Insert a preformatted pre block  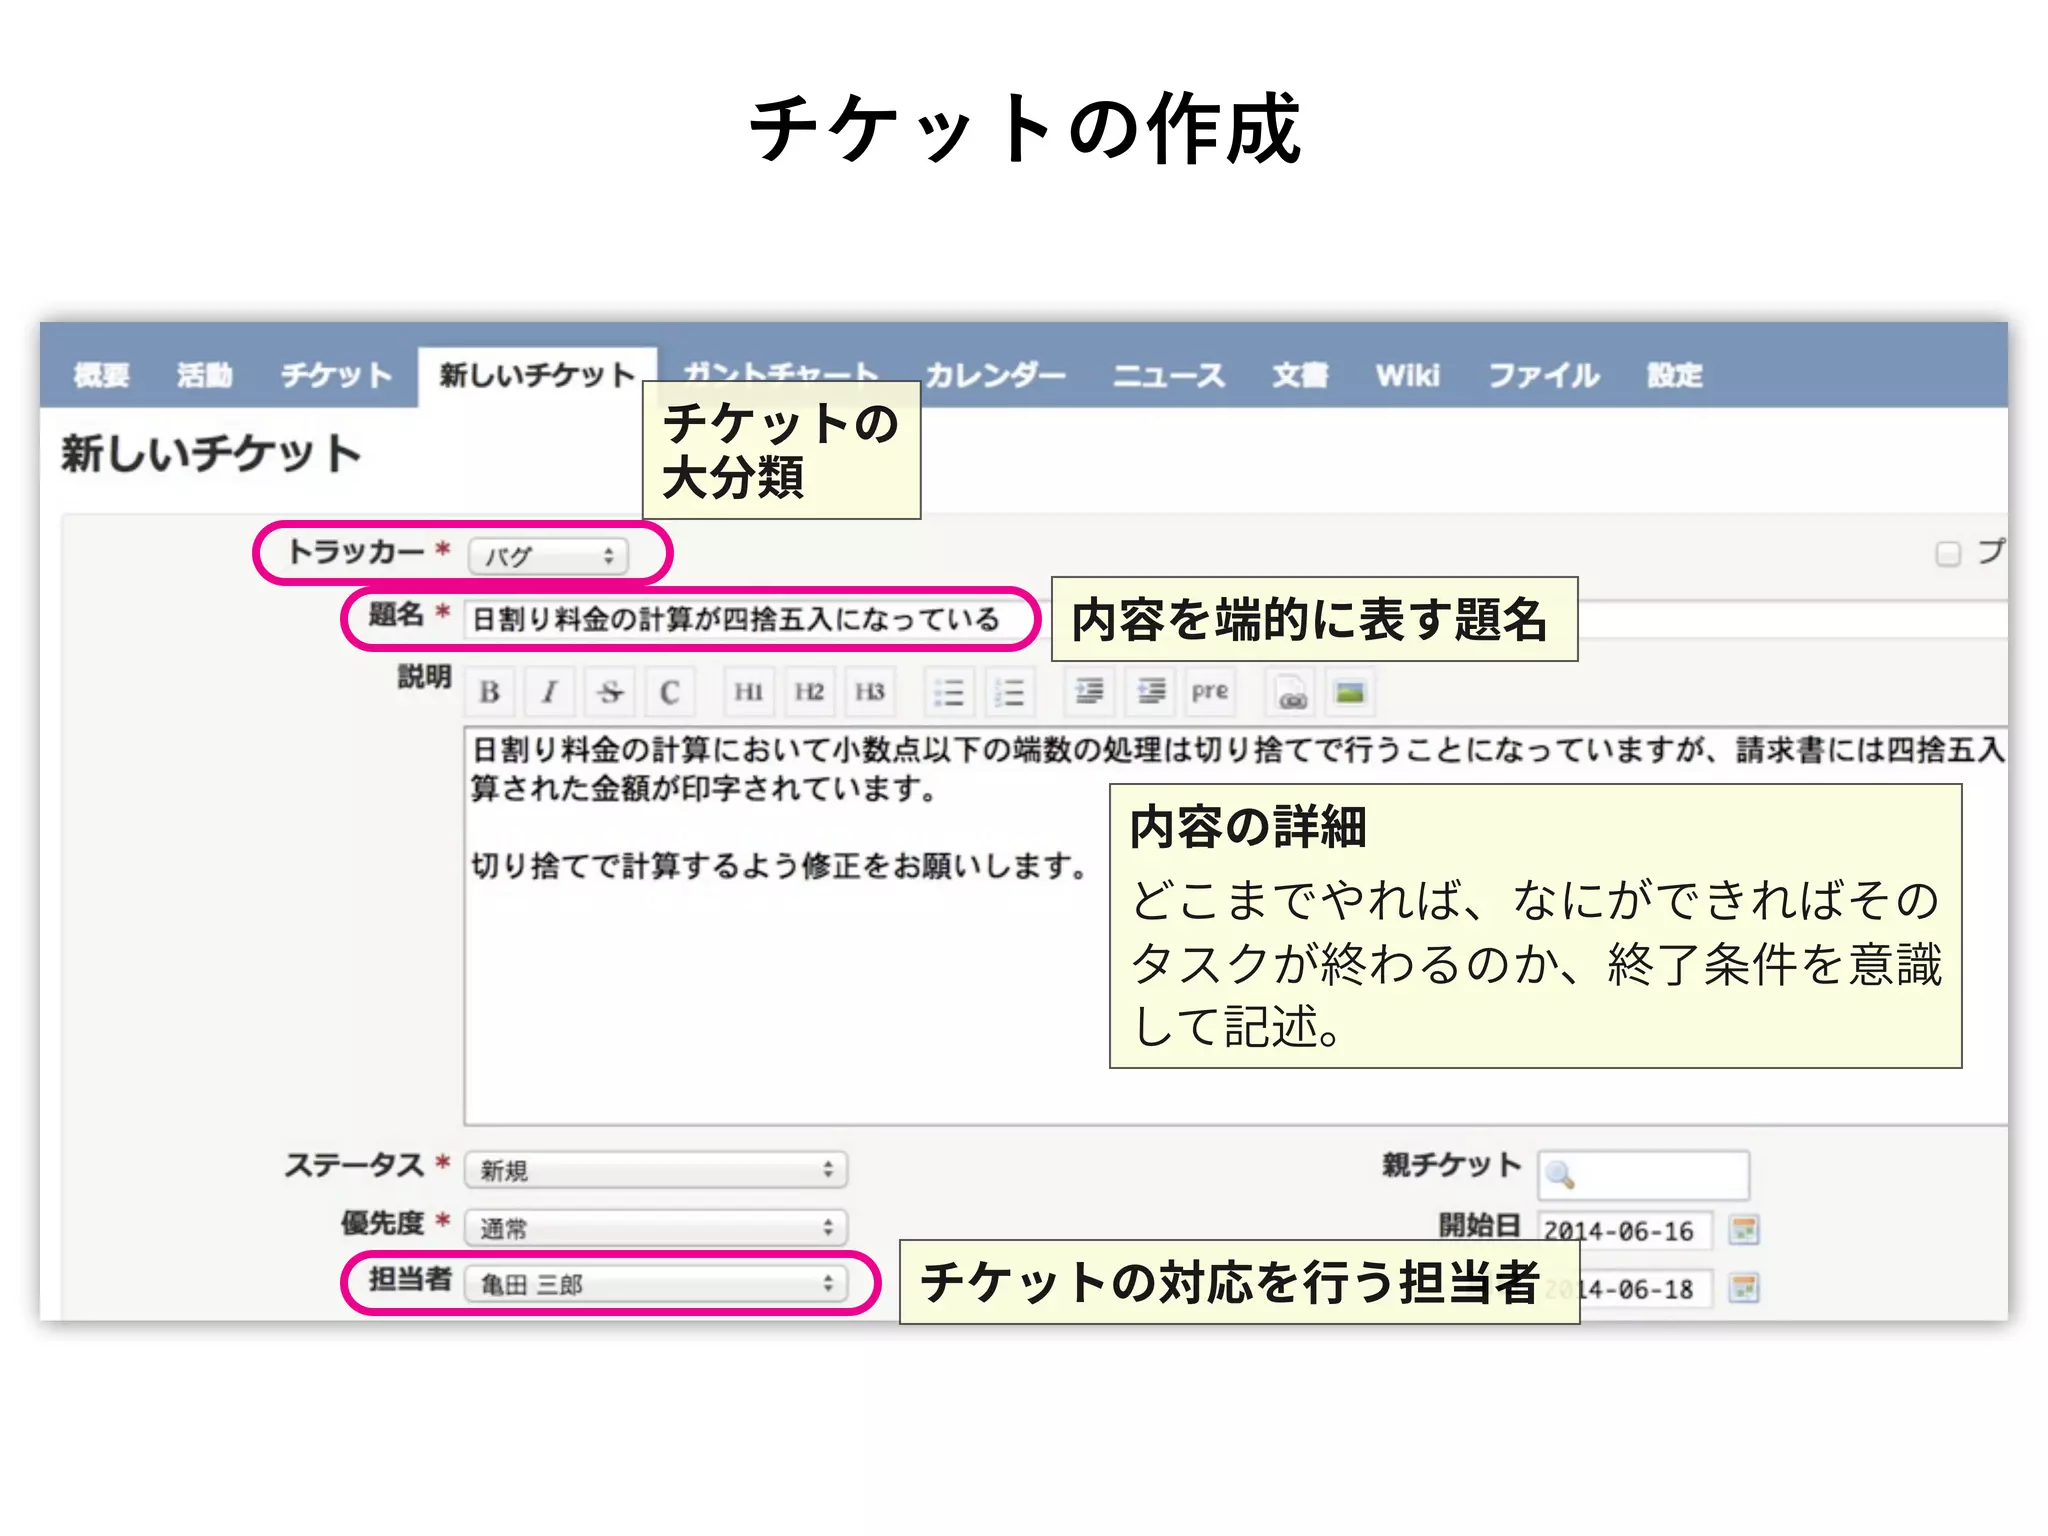[1210, 692]
